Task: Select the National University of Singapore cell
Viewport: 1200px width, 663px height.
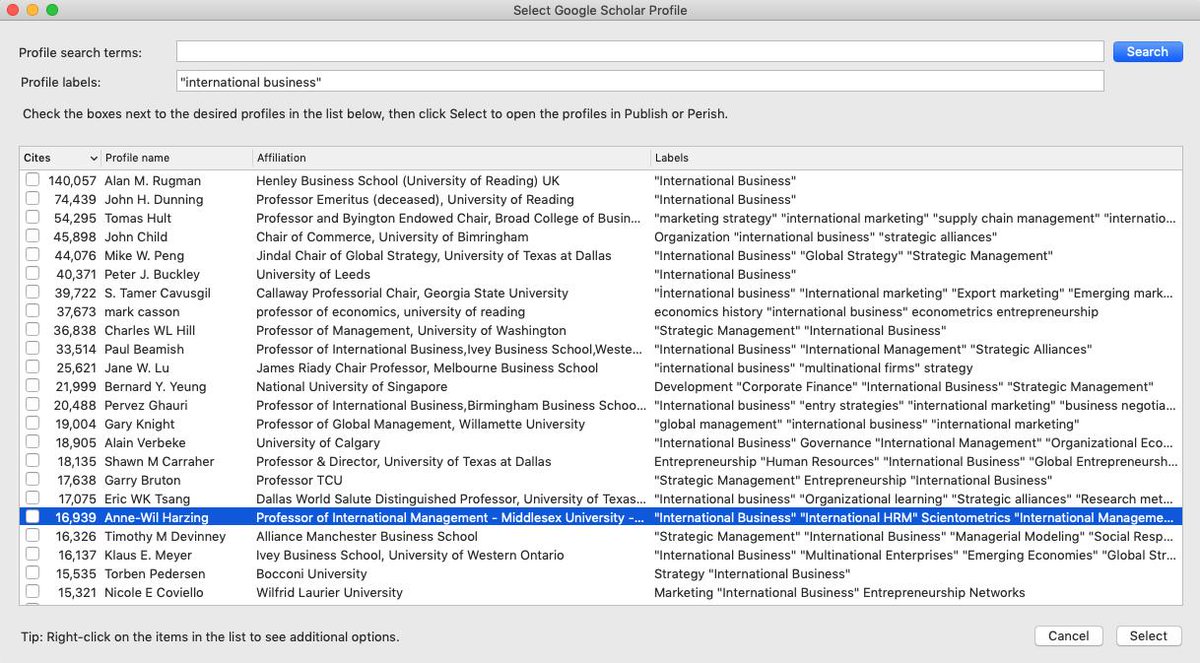Action: [352, 387]
